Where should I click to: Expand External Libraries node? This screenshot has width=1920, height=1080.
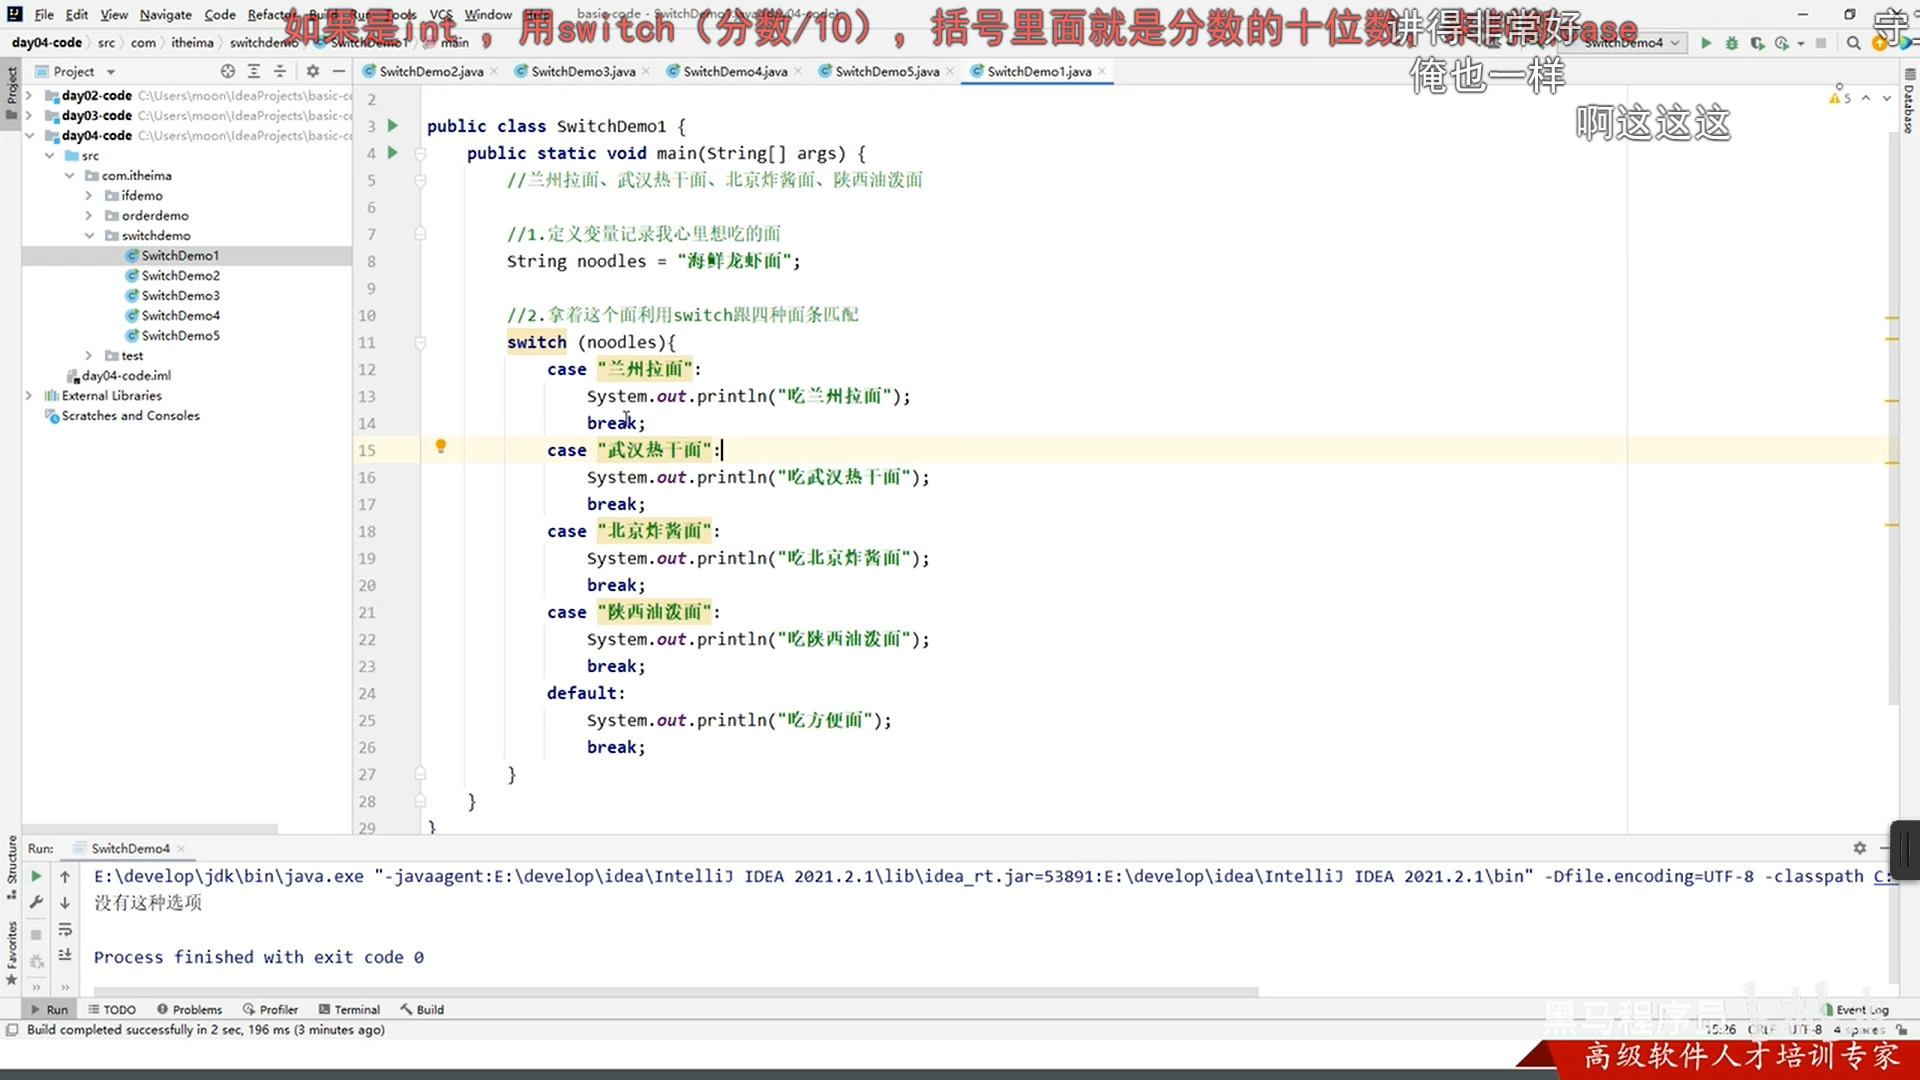[29, 395]
